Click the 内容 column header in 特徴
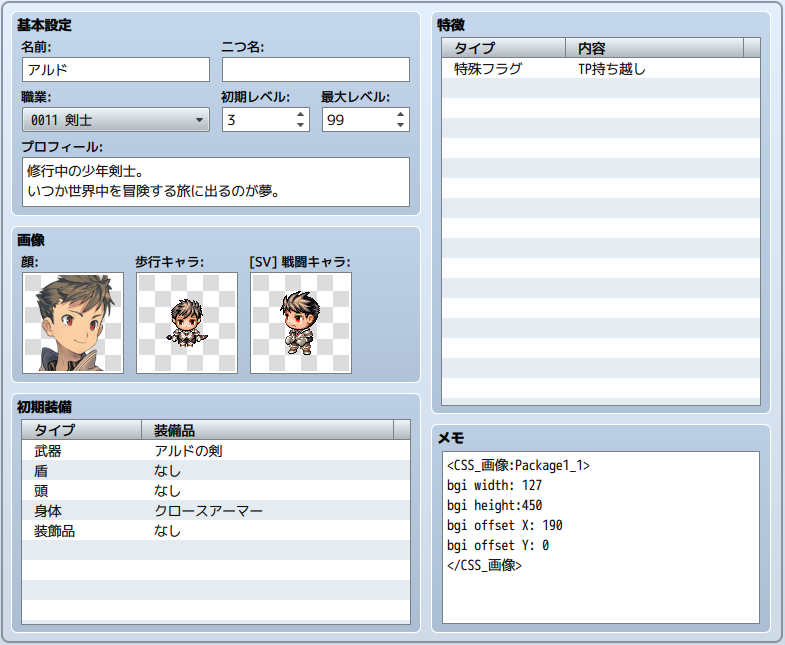 pyautogui.click(x=655, y=48)
